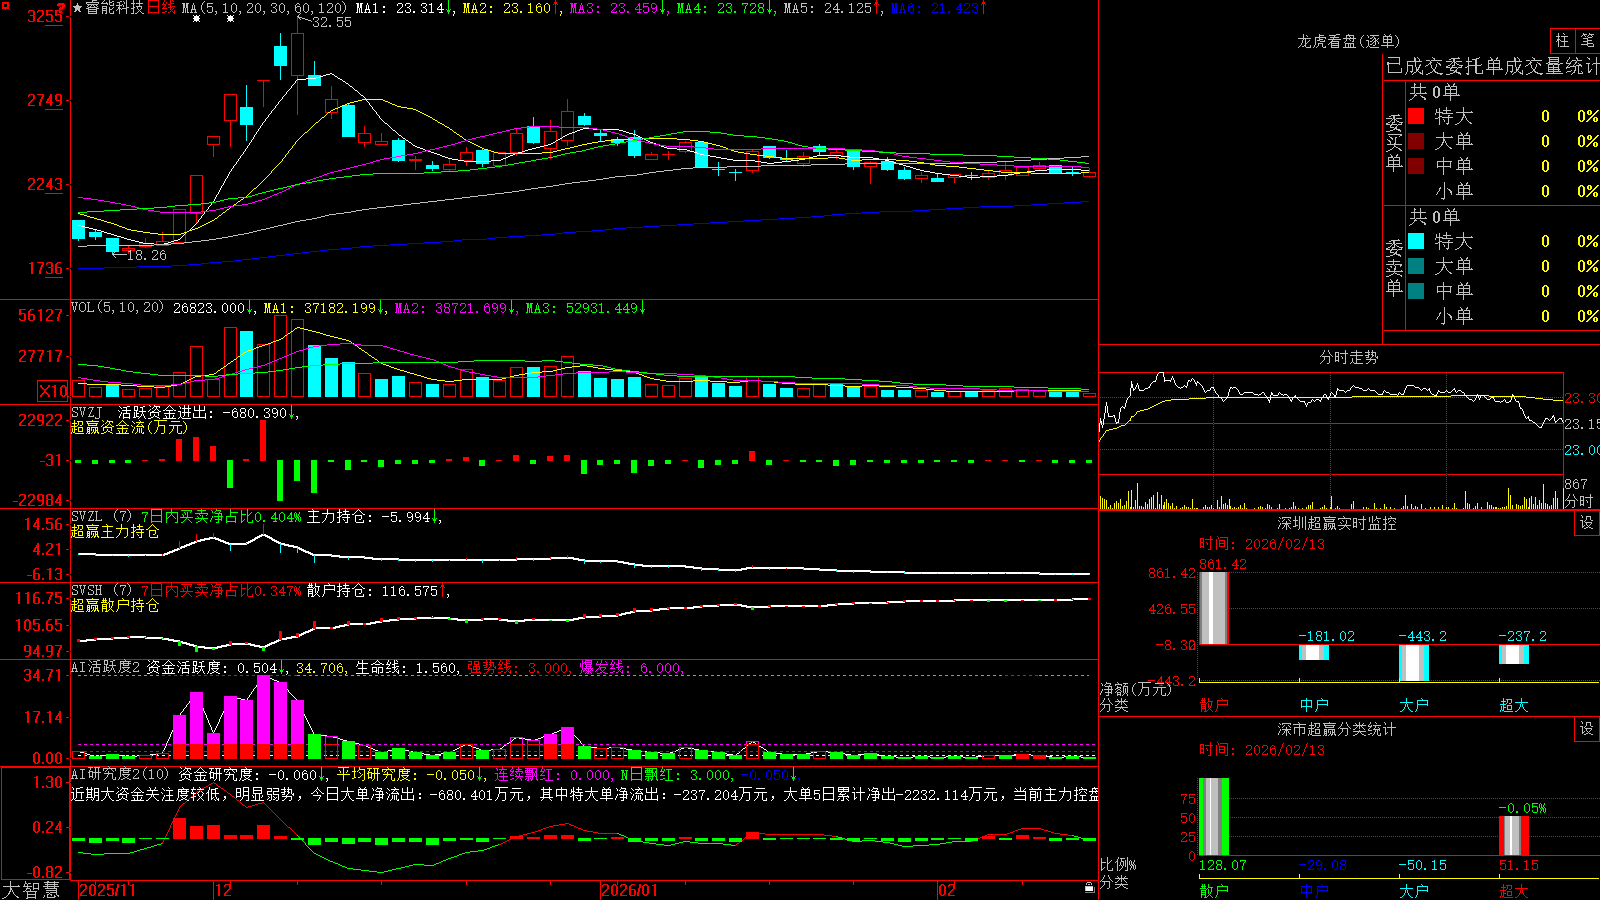
Task: Click the 分时 label beside the intraday volume
Action: click(x=1579, y=500)
